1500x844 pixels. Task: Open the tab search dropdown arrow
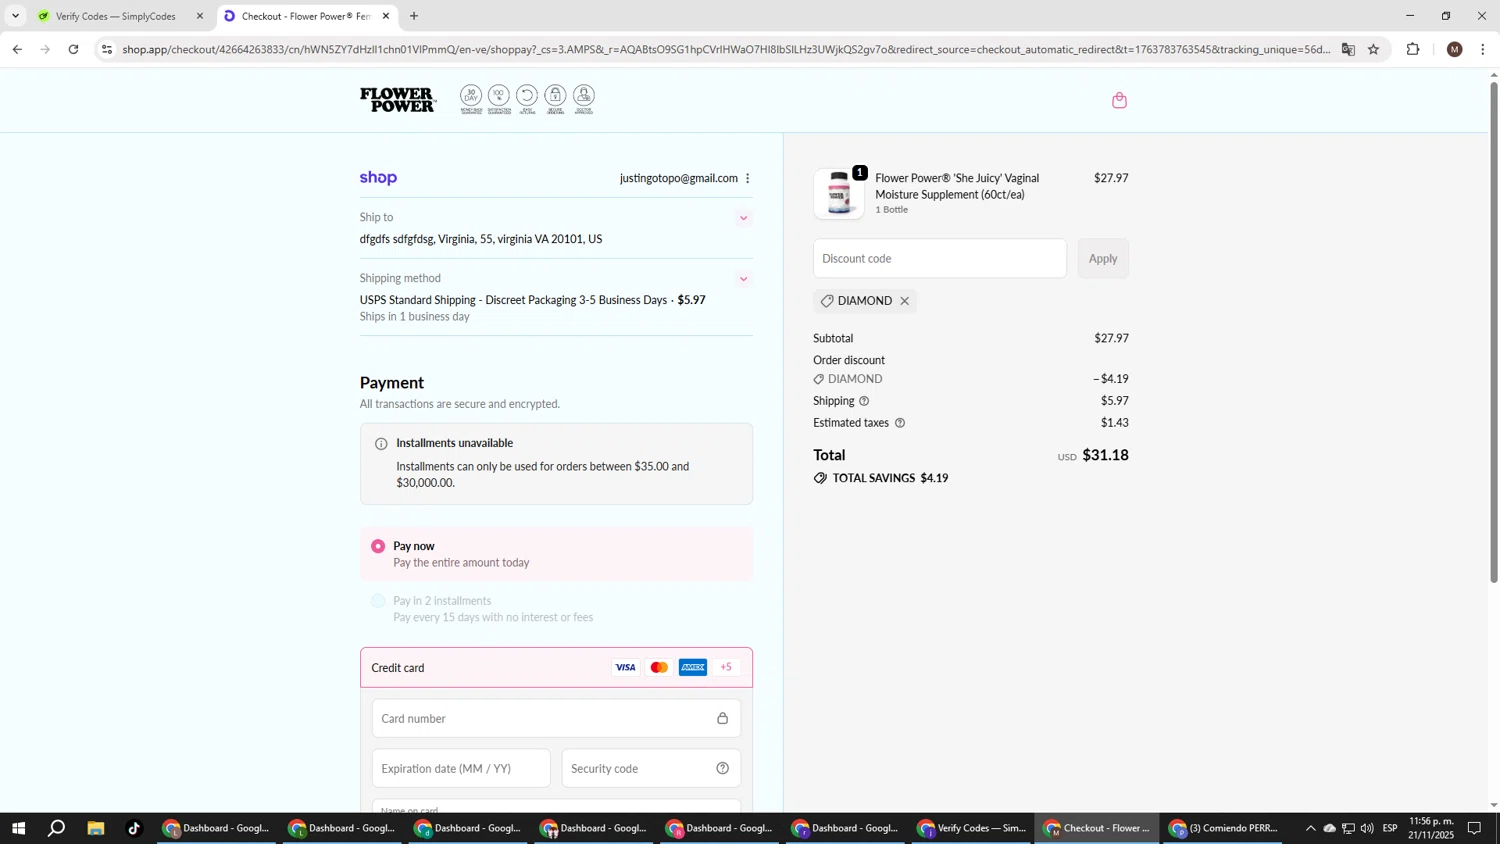tap(15, 16)
